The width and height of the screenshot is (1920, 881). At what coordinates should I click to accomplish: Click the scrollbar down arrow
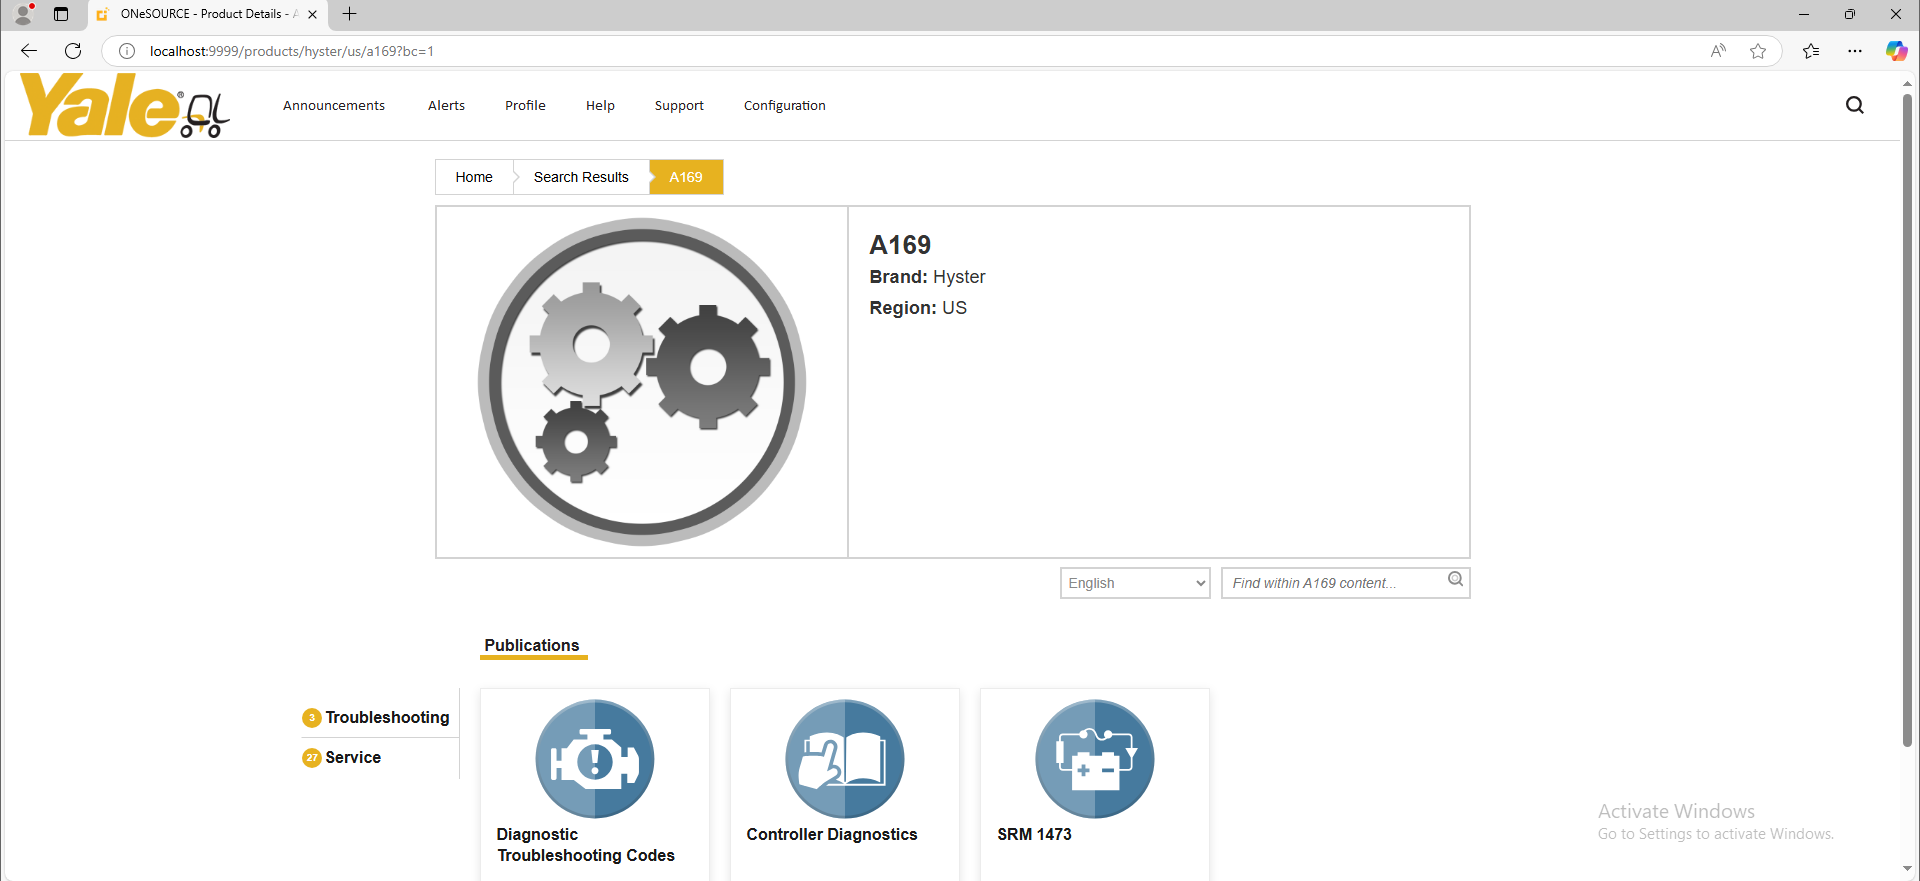click(x=1908, y=869)
